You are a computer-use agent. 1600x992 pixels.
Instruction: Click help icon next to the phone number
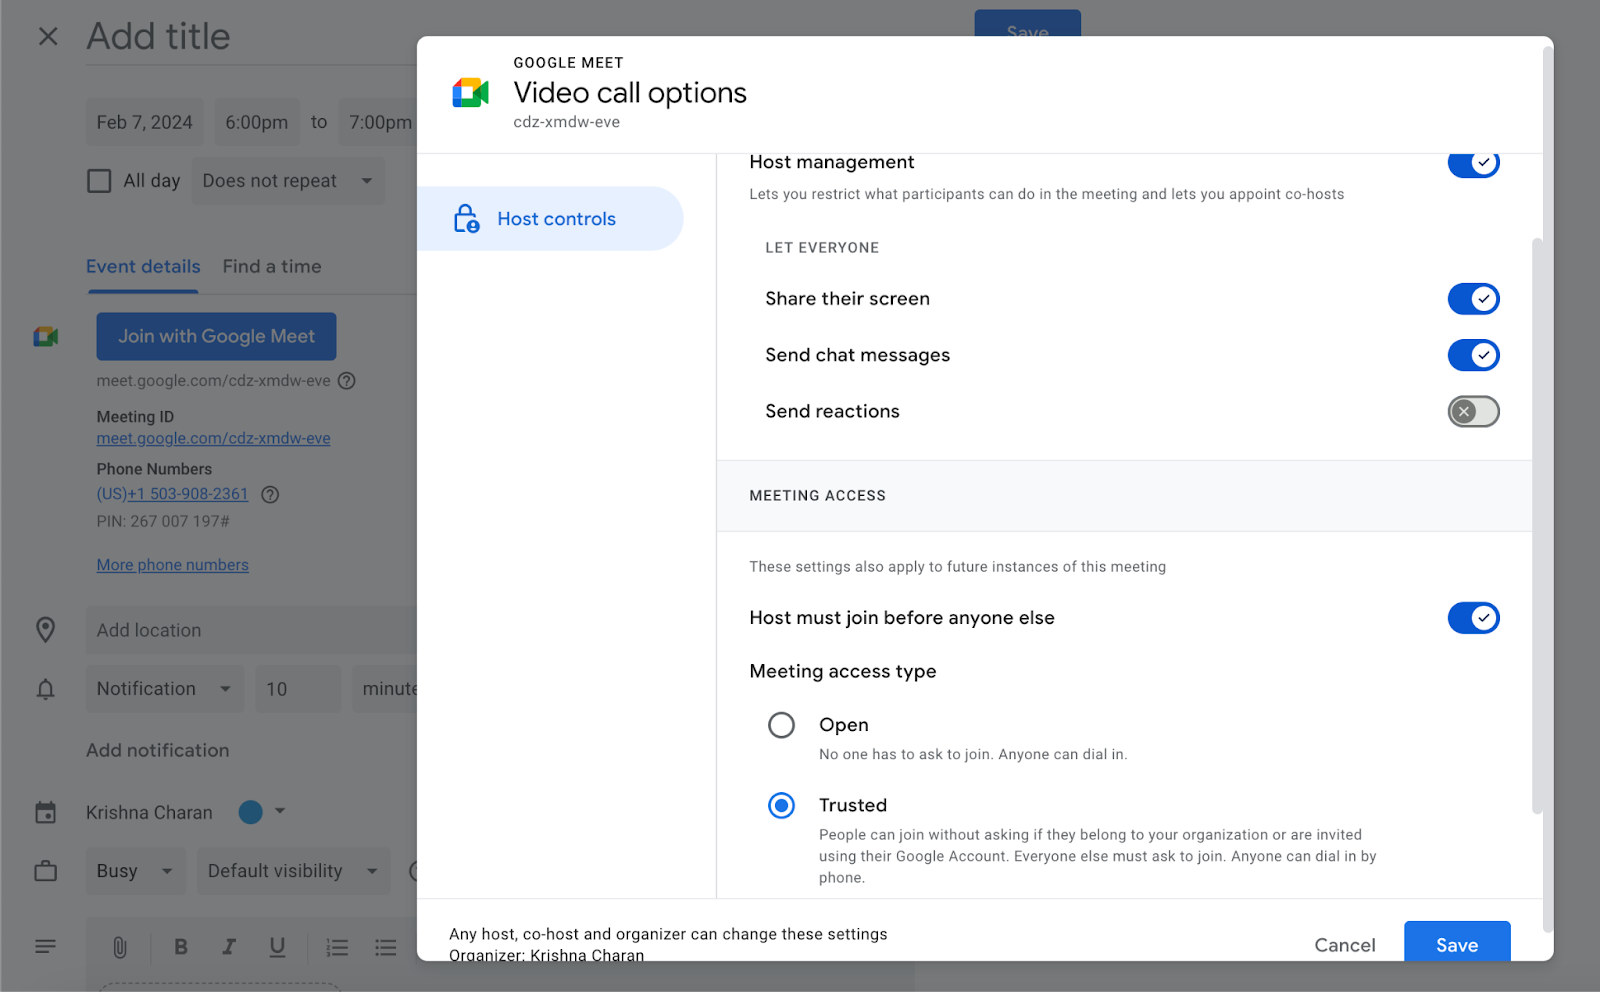click(x=270, y=494)
